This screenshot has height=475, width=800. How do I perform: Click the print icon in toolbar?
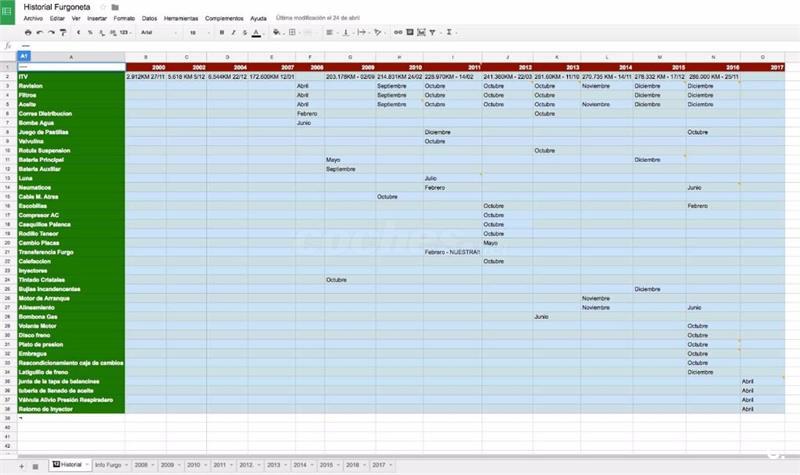click(28, 32)
